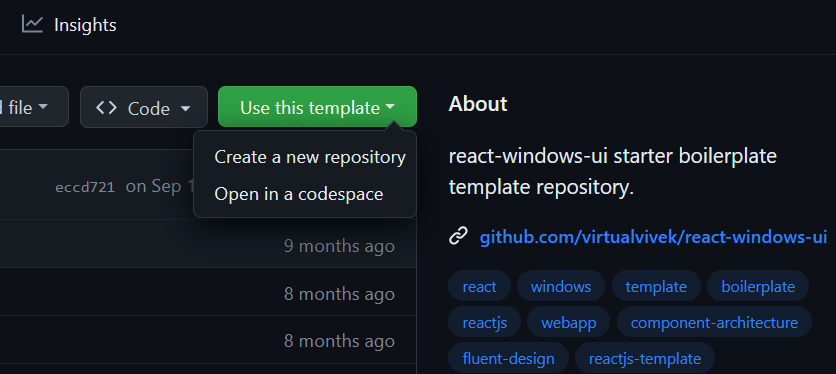Click the Insights graph icon
The height and width of the screenshot is (374, 836).
coord(32,24)
